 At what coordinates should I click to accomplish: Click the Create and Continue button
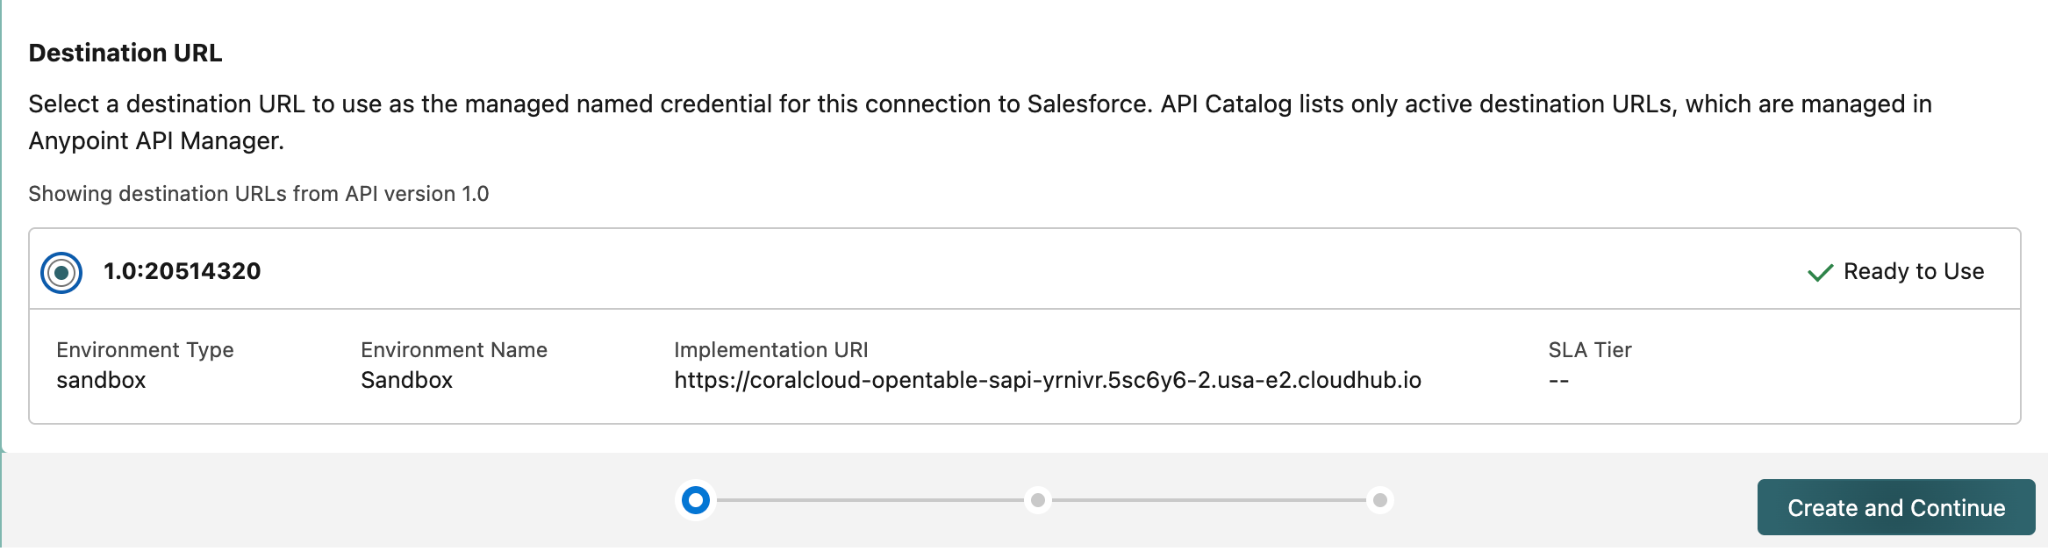coord(1895,507)
